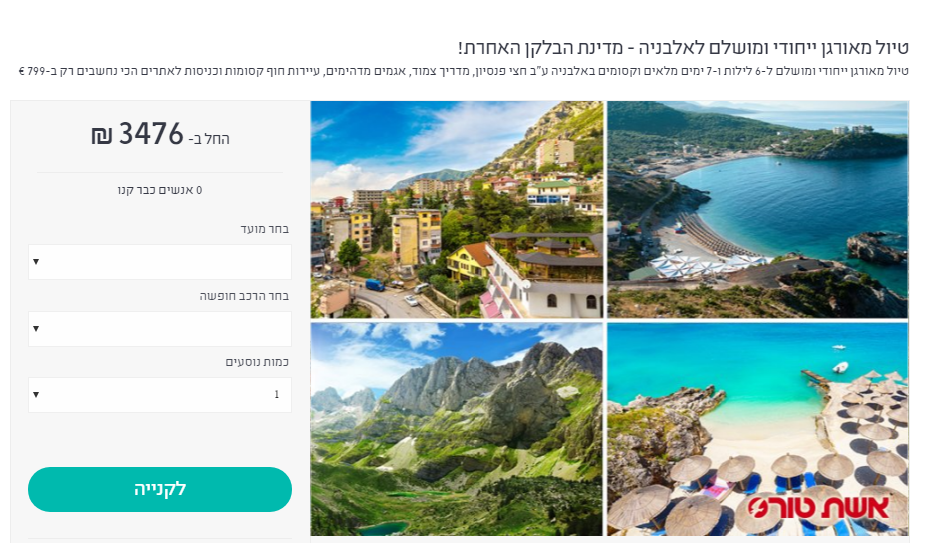This screenshot has height=543, width=929.
Task: Click the arrow icon in passengers quantity selector
Action: [x=36, y=395]
